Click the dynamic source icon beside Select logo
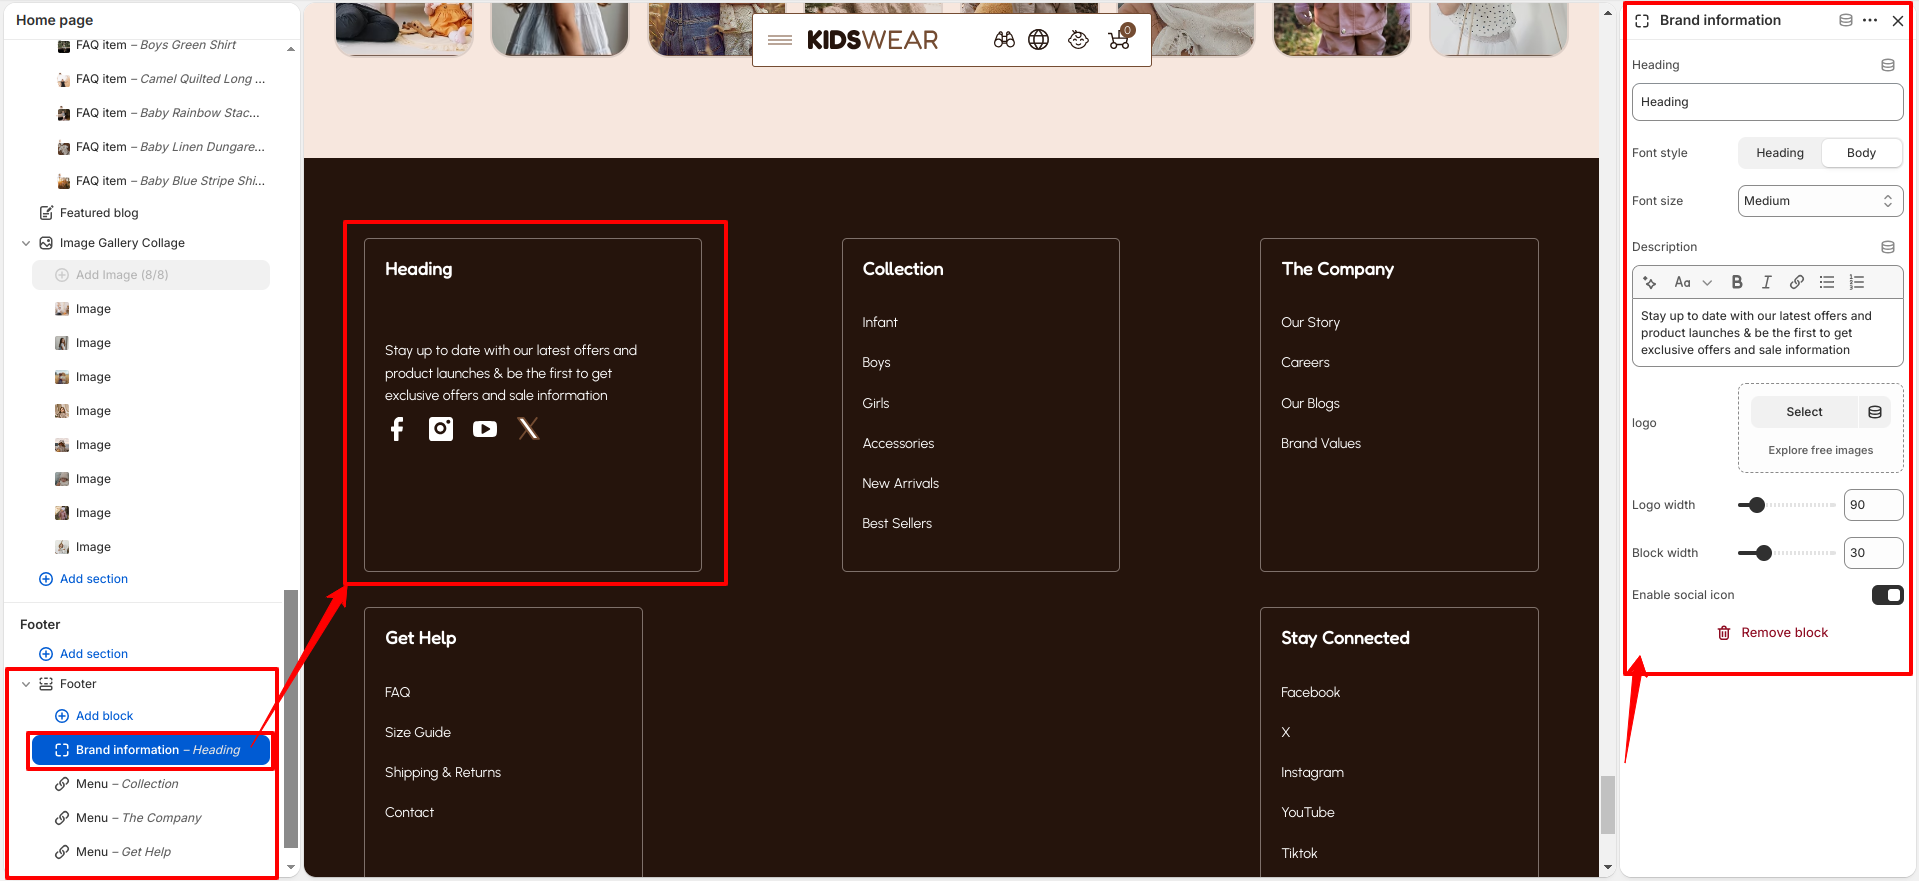This screenshot has width=1919, height=881. (1875, 412)
